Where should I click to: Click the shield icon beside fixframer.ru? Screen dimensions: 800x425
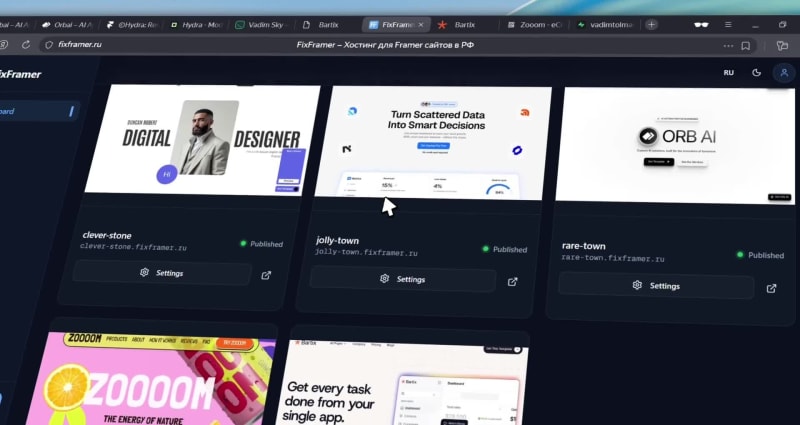click(x=49, y=45)
